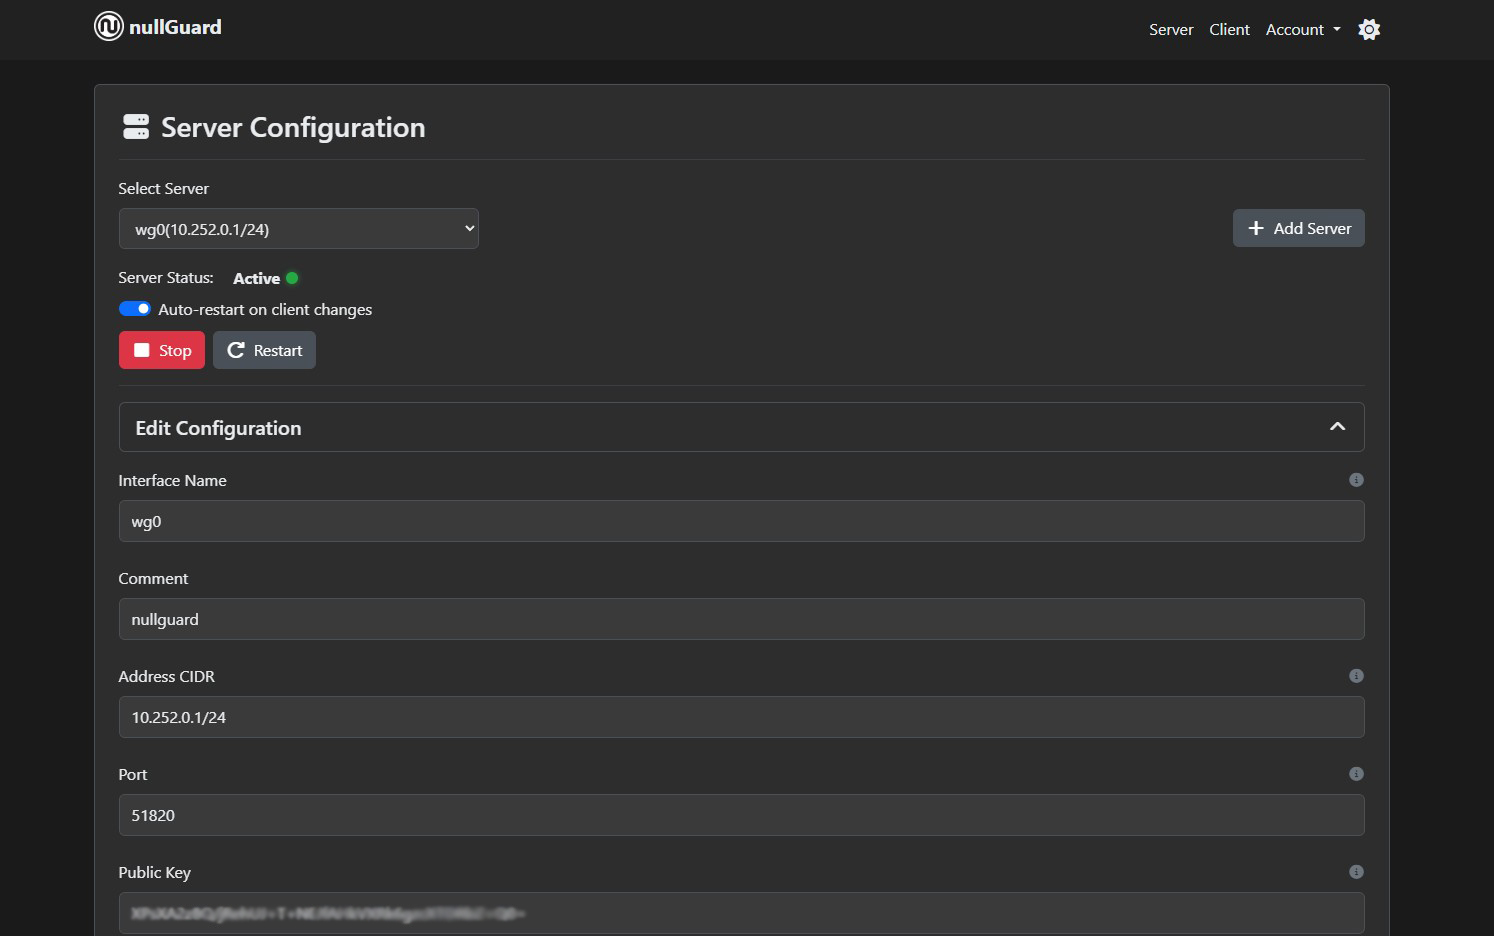
Task: Go to the Client page
Action: tap(1229, 30)
